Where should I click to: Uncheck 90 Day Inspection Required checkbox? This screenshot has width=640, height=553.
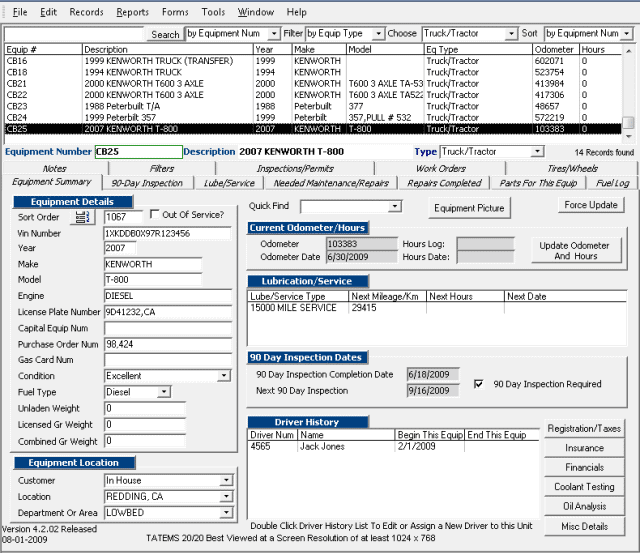click(478, 384)
